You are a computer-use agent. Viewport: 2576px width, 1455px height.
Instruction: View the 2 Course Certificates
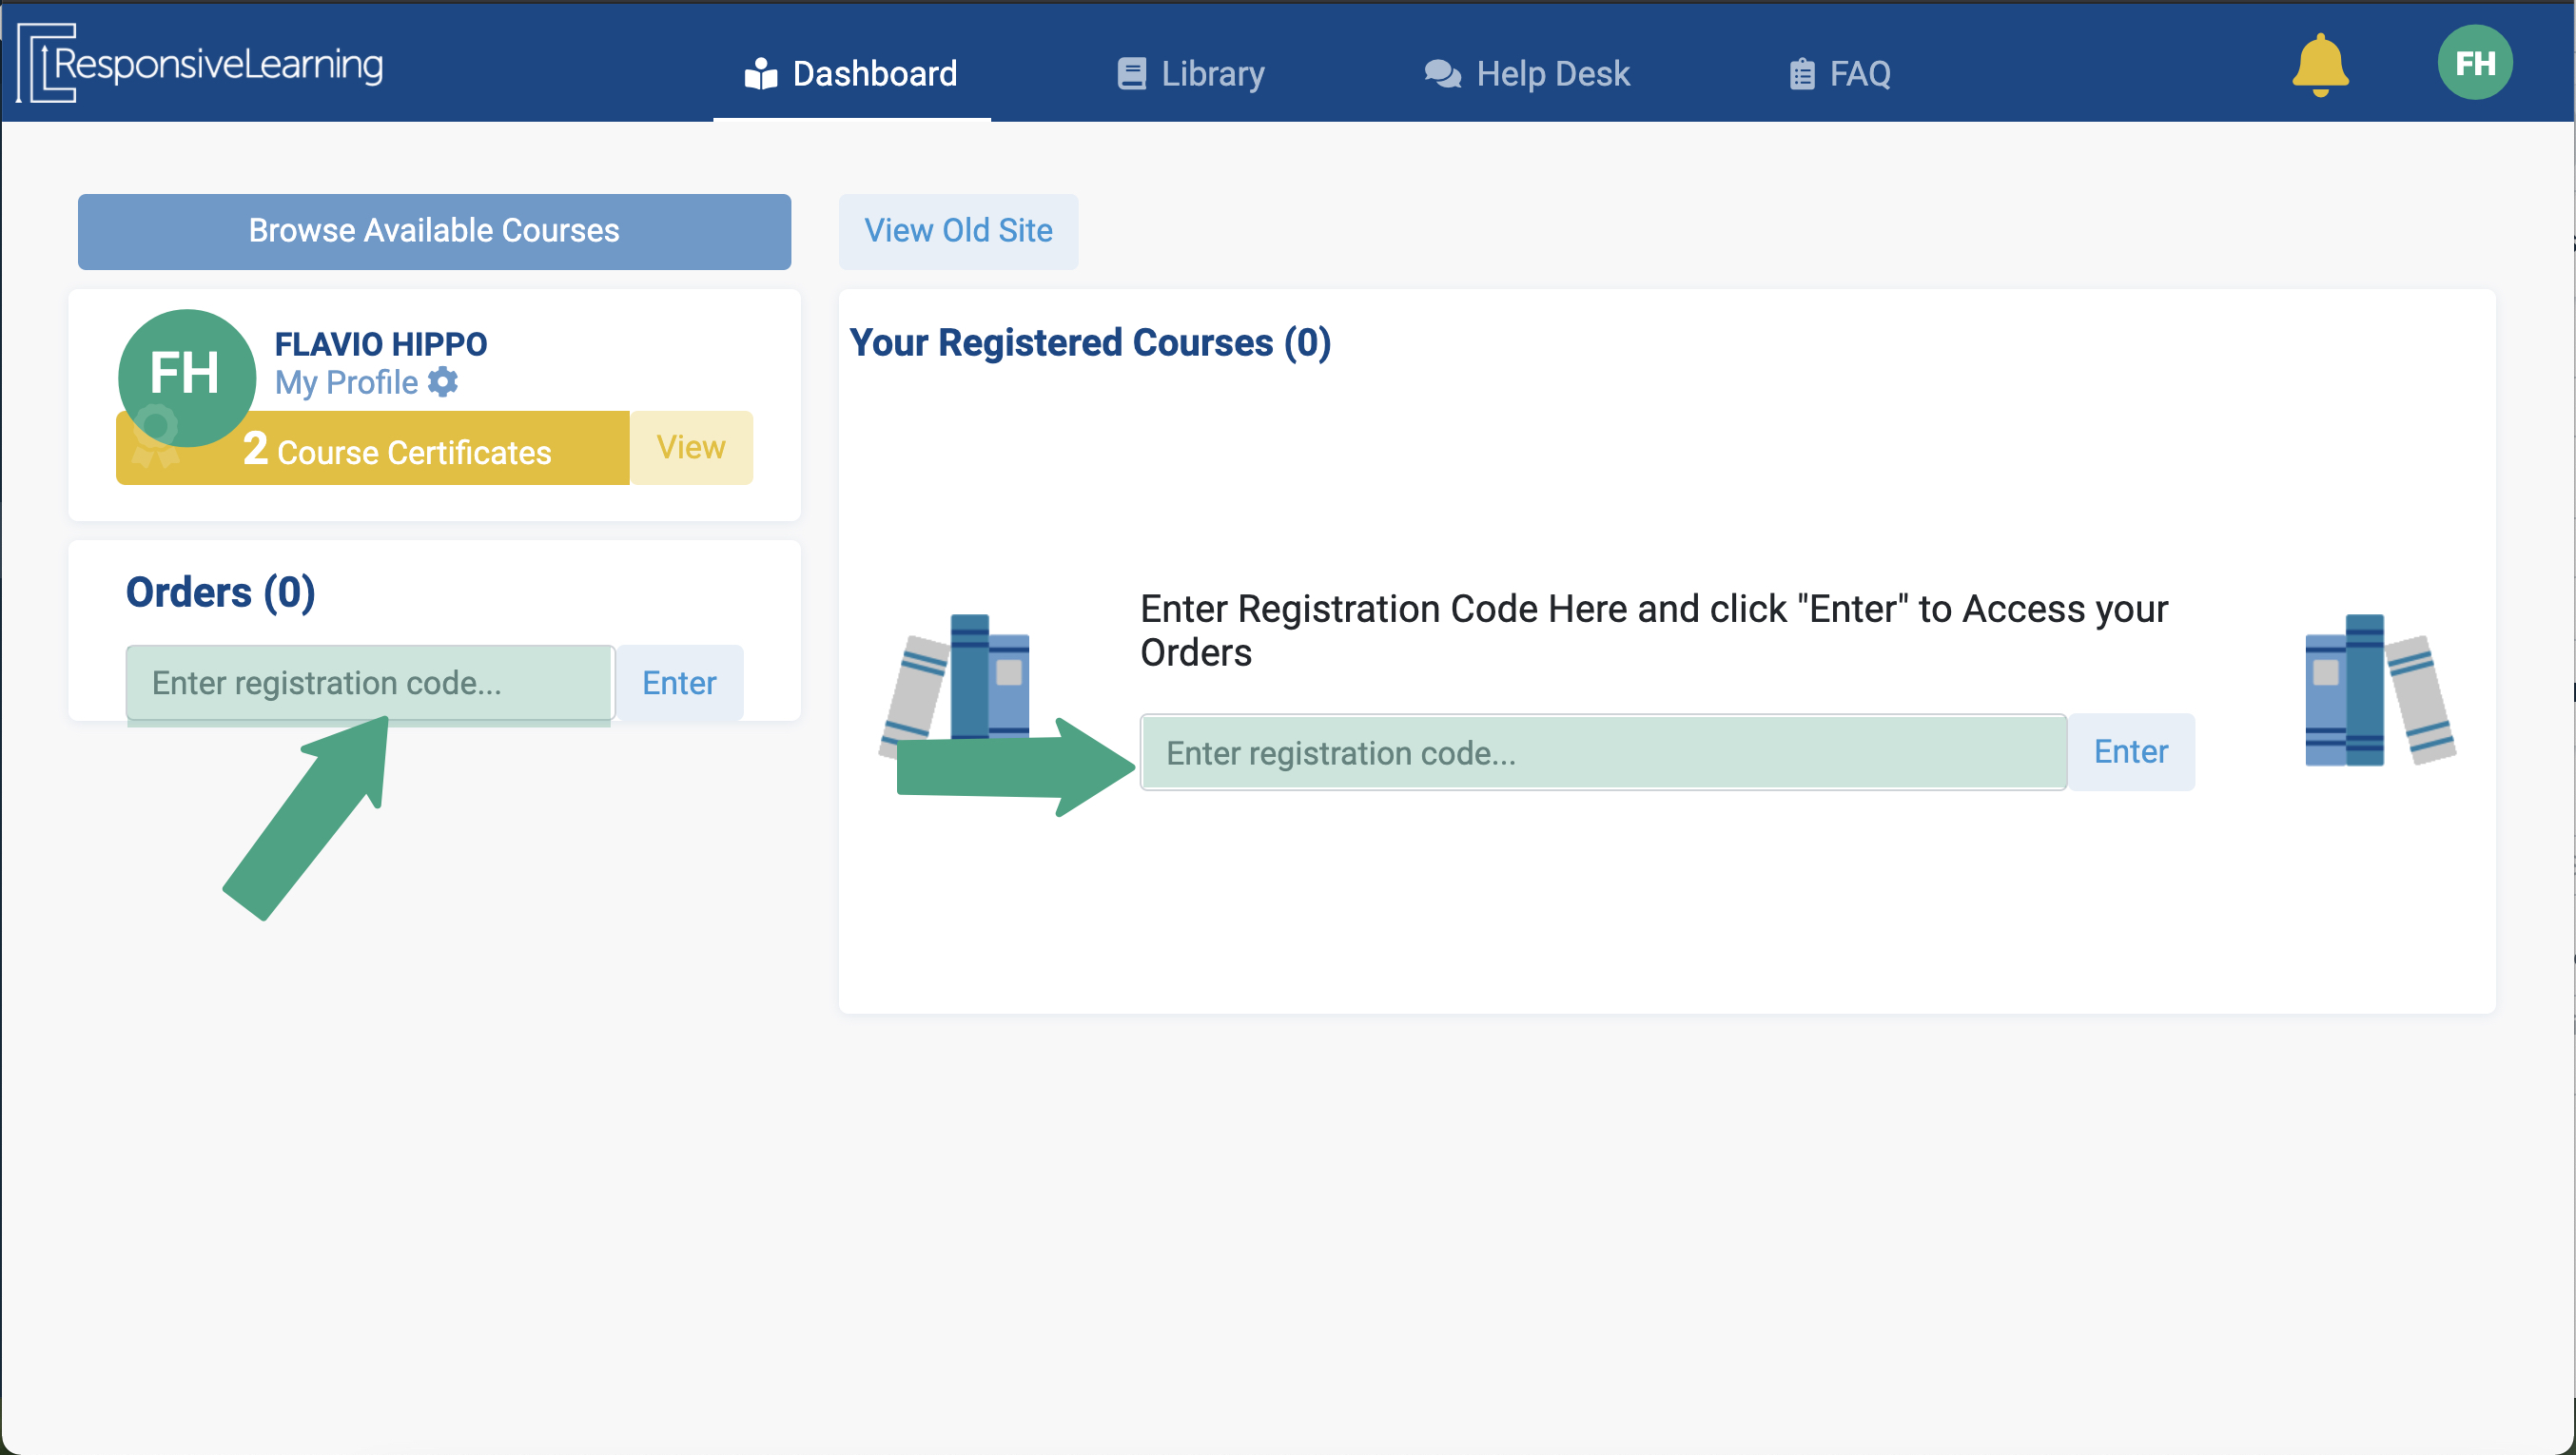click(690, 448)
